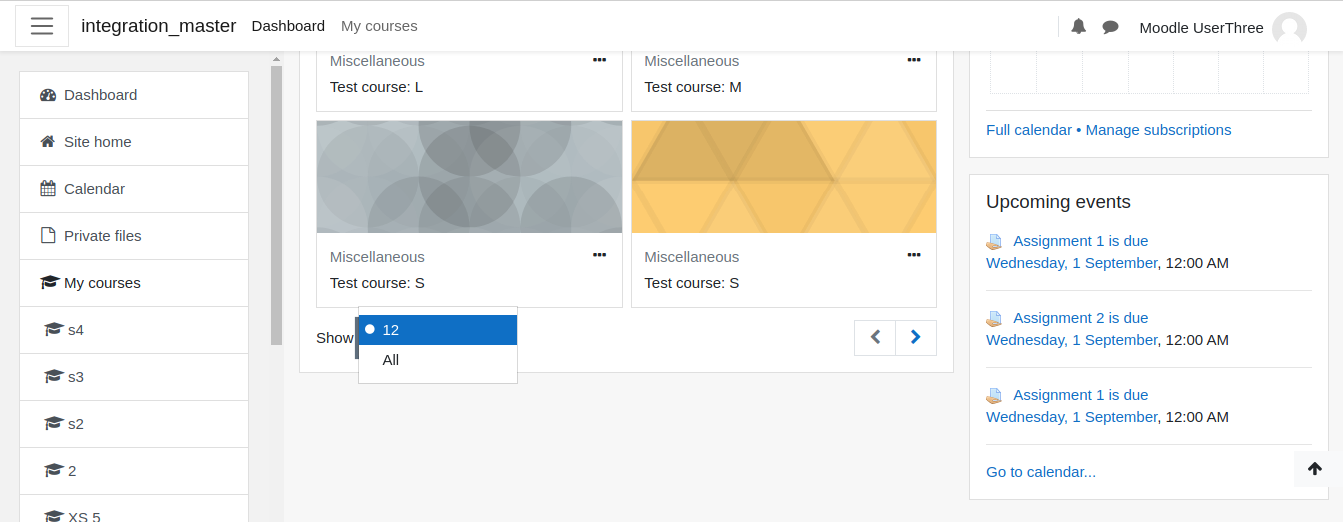This screenshot has height=522, width=1343.
Task: Click the graduation cap icon beside course 2
Action: click(x=54, y=471)
